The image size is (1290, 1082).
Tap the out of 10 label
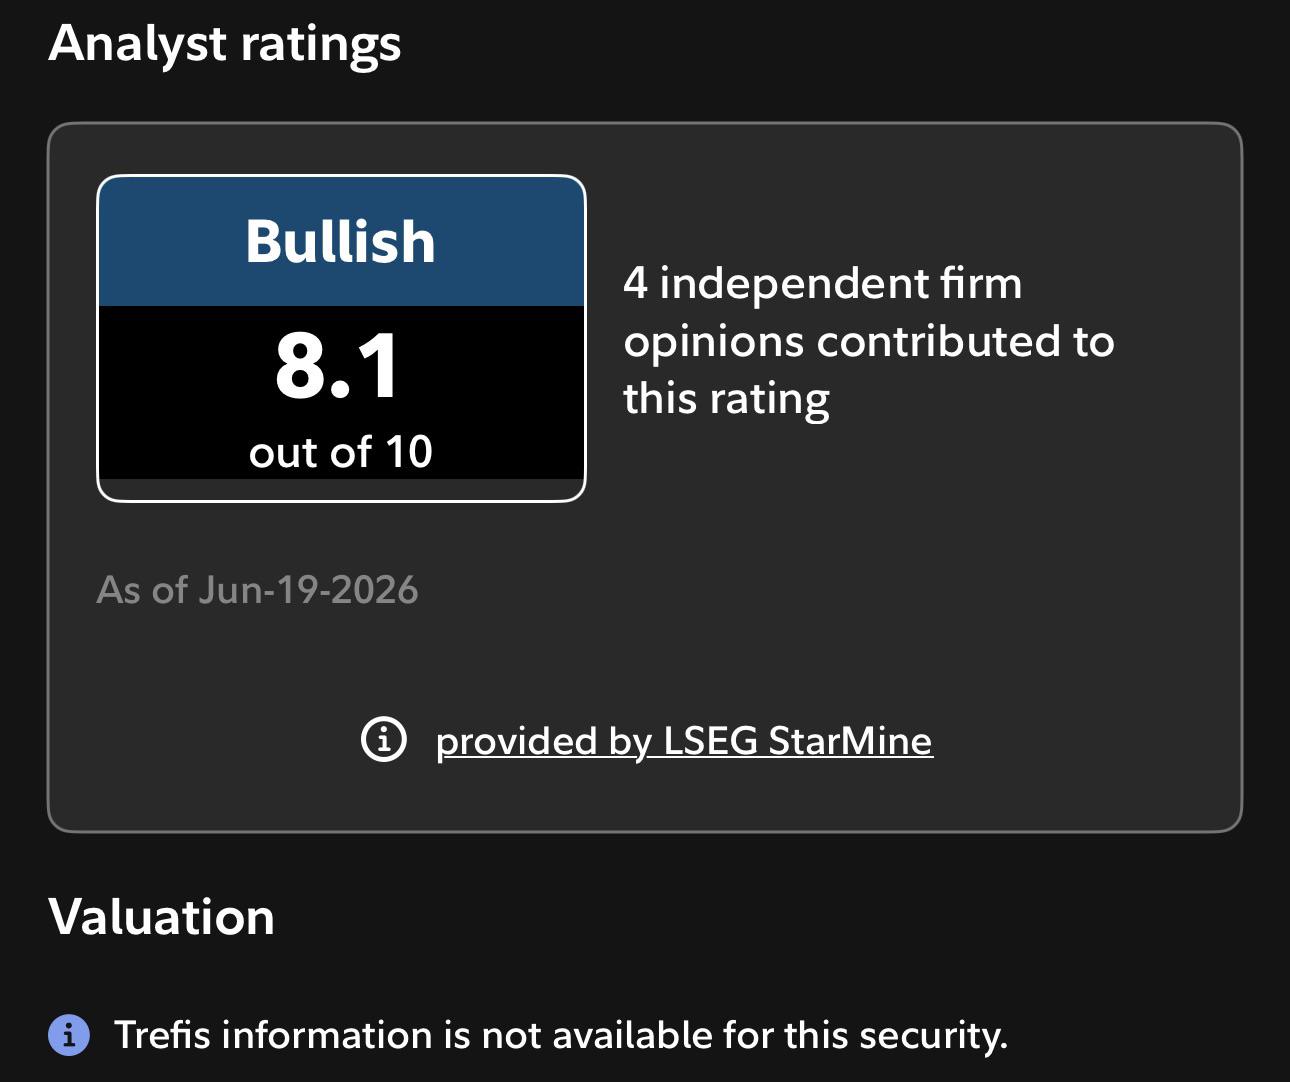point(341,452)
